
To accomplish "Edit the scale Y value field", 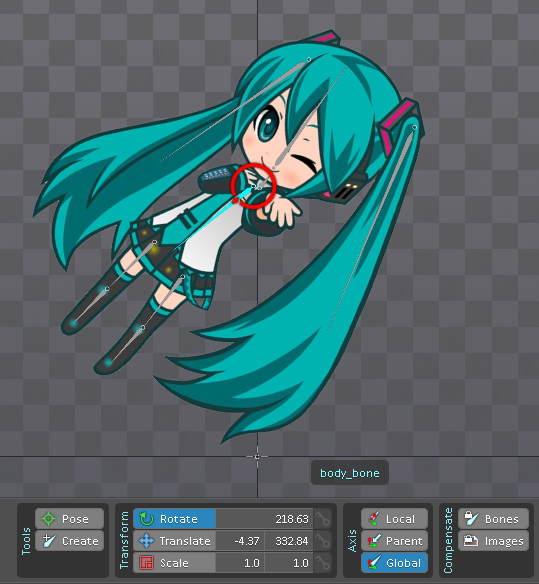I will 289,563.
